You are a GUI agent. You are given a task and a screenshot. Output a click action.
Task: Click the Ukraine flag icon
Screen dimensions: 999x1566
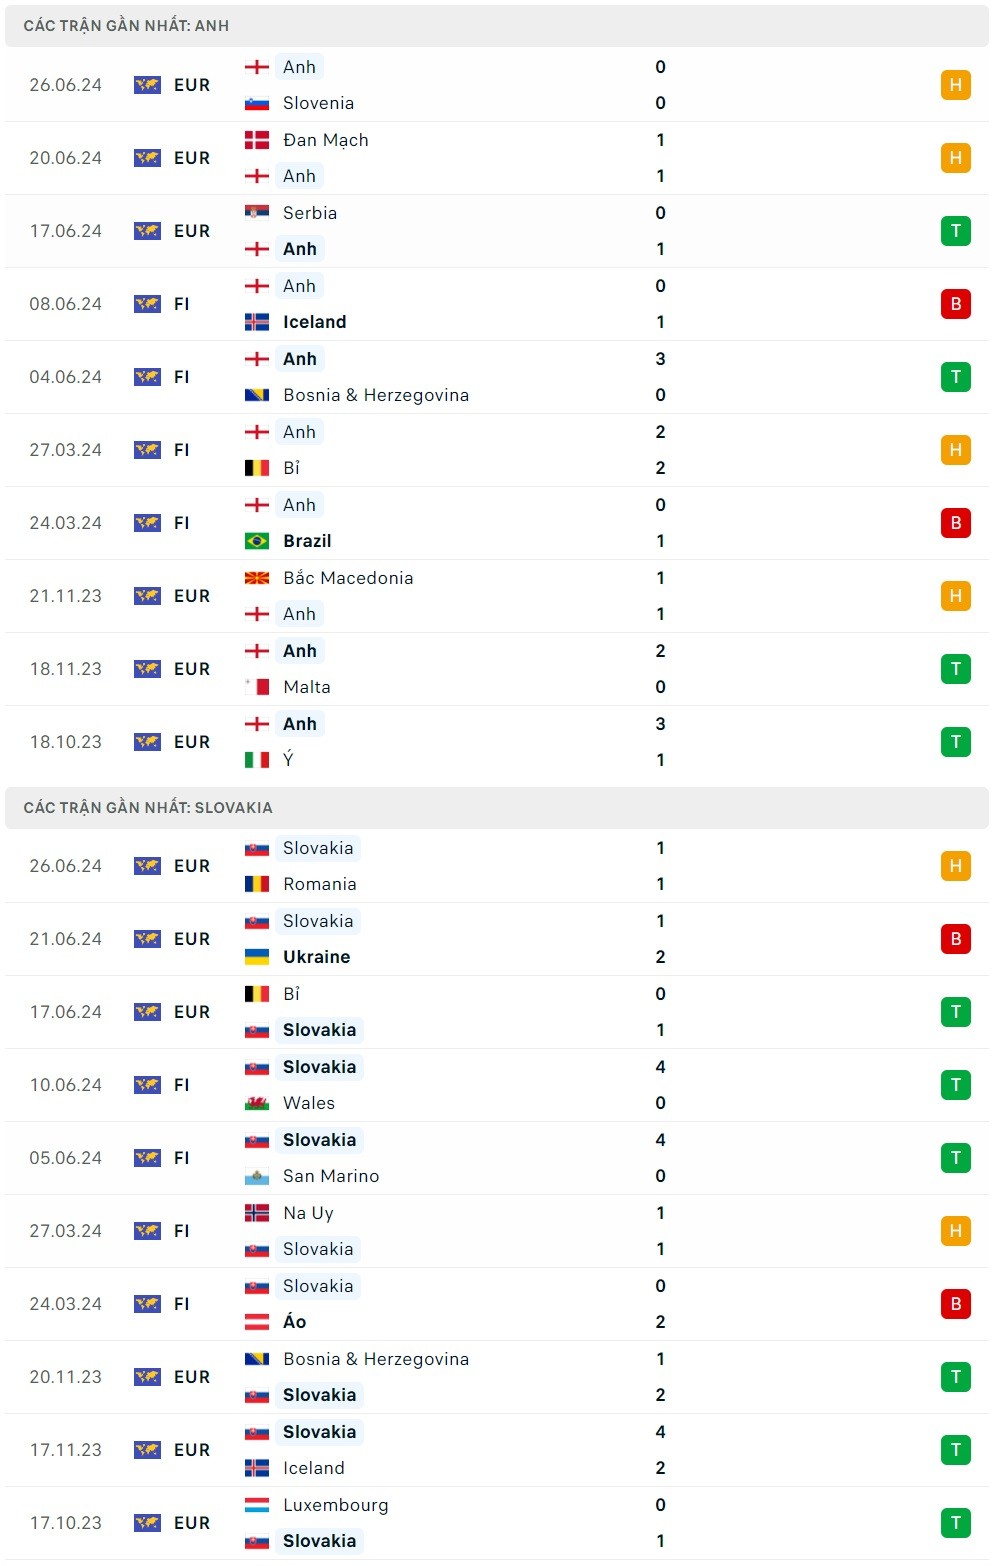pyautogui.click(x=257, y=957)
